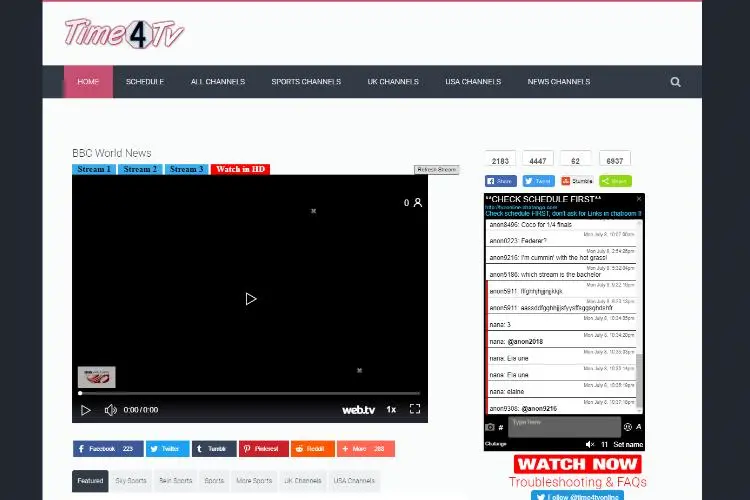Click the chat message input field

click(564, 427)
